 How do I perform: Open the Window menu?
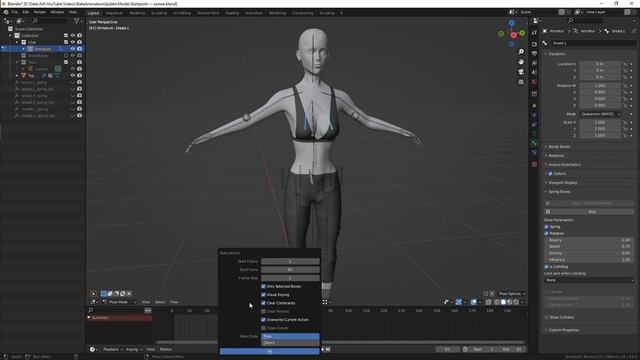click(57, 12)
